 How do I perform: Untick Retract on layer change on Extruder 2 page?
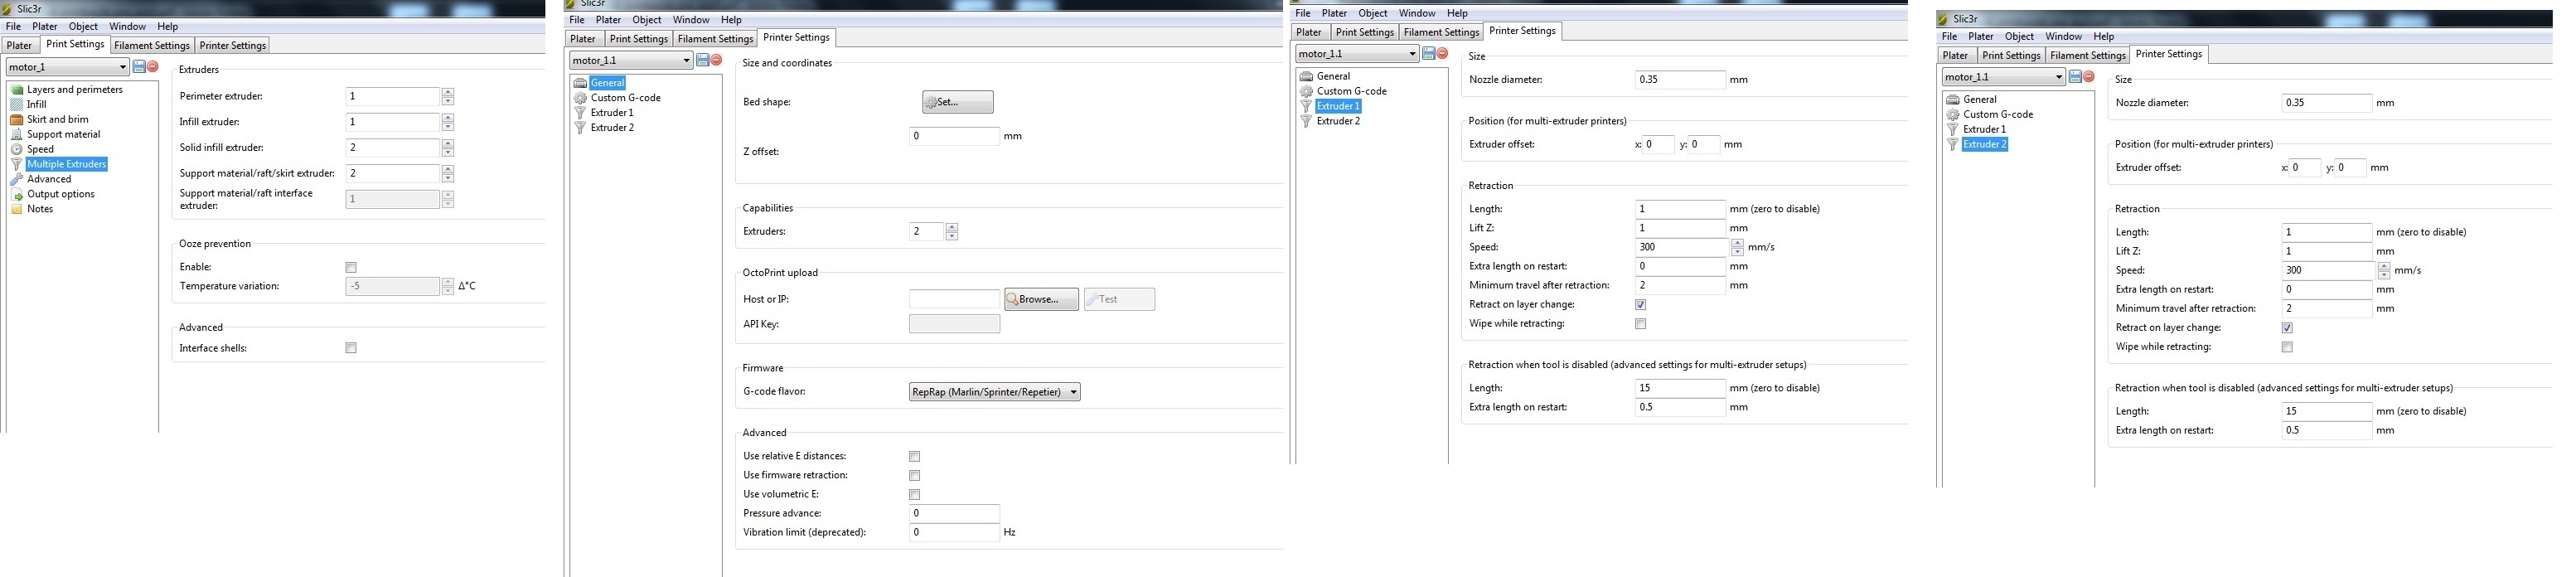[2287, 328]
